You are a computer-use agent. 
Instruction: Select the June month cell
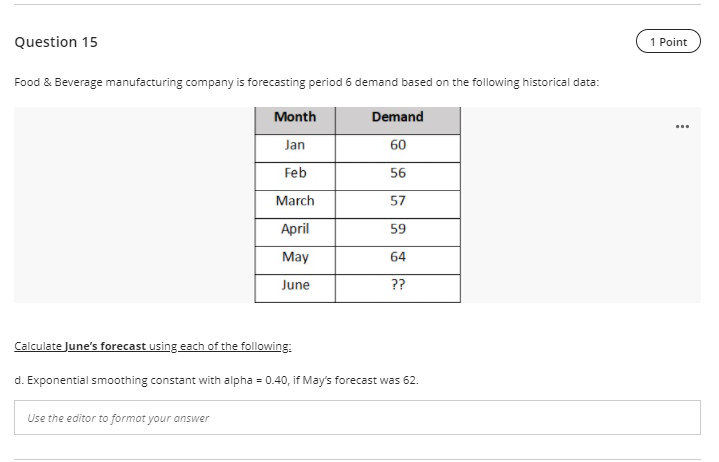pos(295,288)
